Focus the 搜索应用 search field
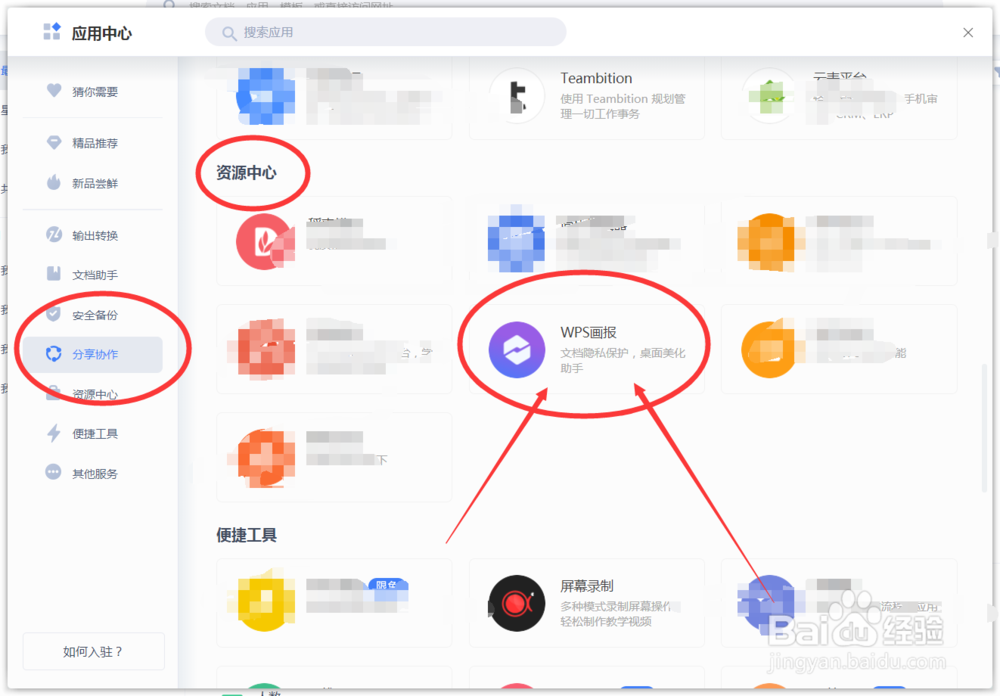The height and width of the screenshot is (696, 1000). coord(385,32)
